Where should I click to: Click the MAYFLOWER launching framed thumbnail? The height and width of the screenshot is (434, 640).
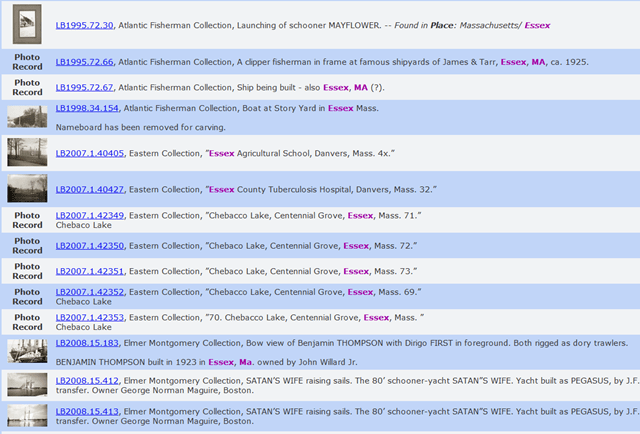27,24
